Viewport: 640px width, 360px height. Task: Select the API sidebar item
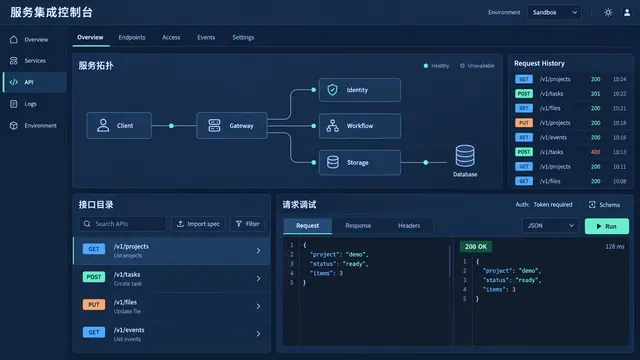(34, 82)
